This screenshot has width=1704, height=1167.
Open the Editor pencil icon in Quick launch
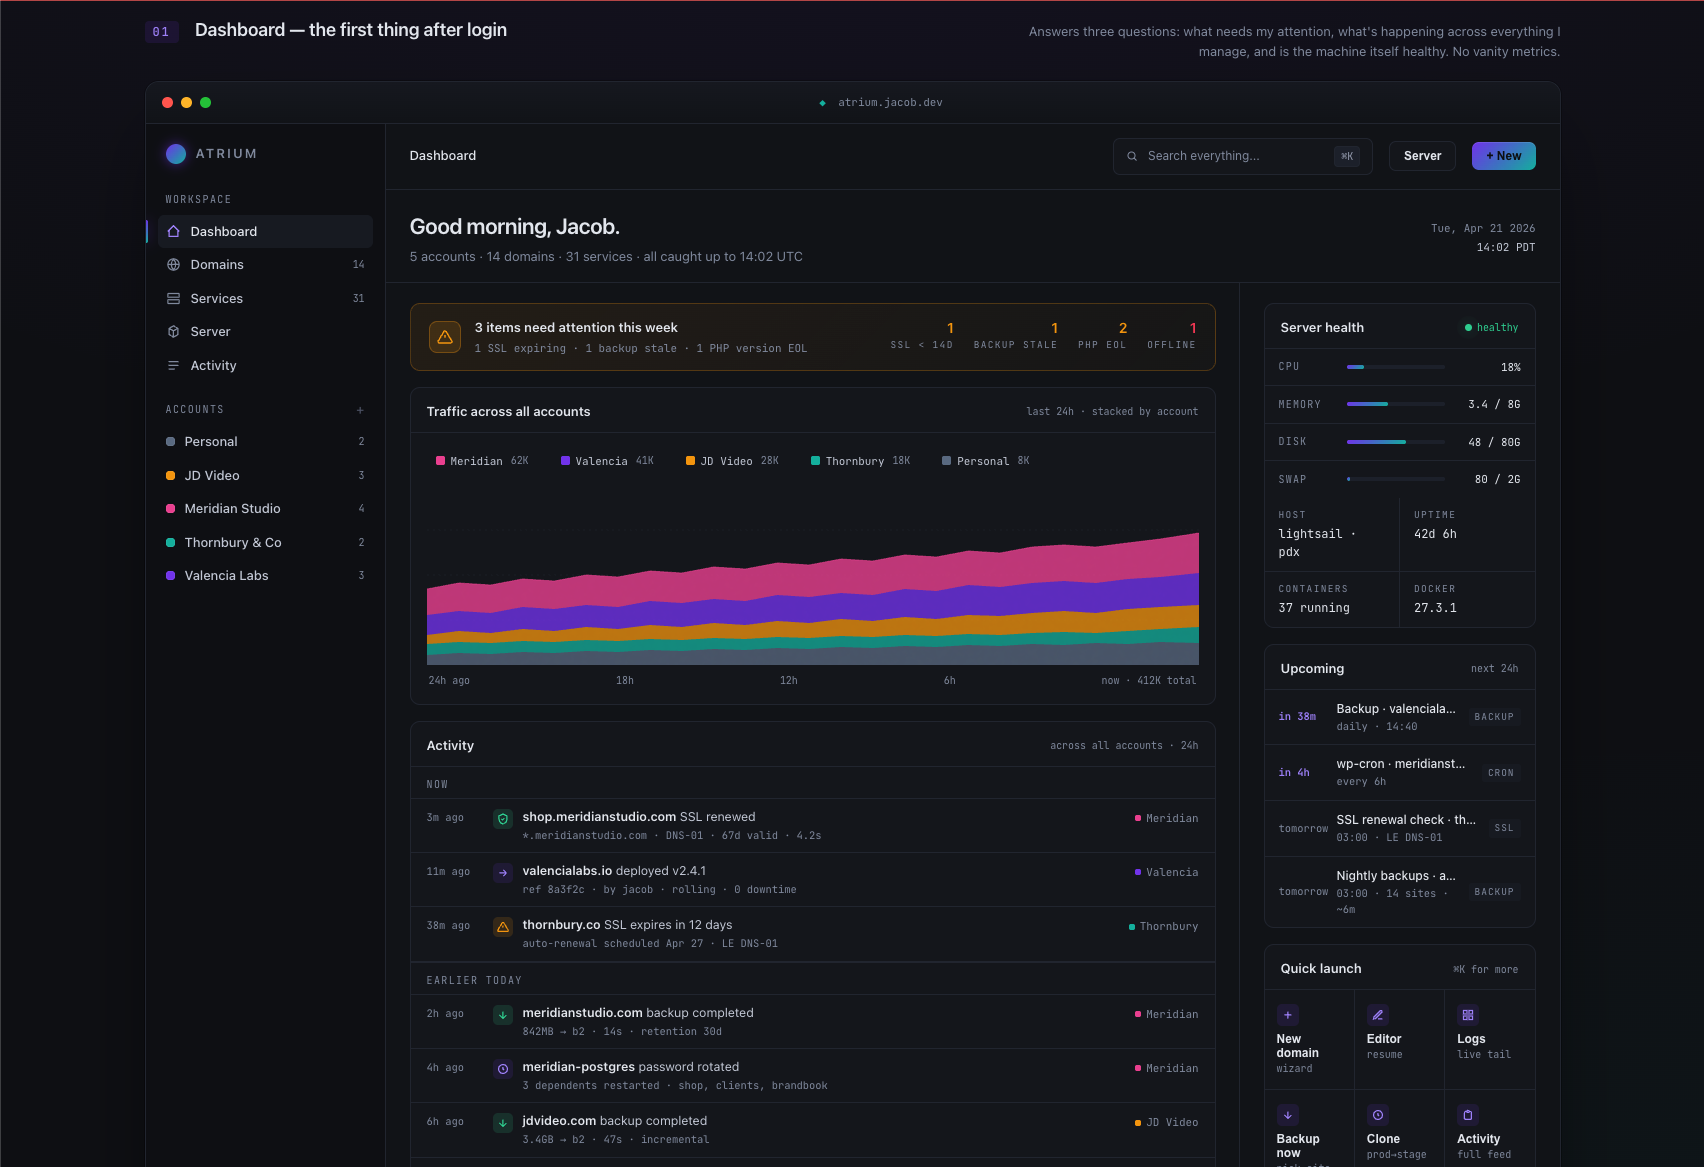pos(1378,1015)
